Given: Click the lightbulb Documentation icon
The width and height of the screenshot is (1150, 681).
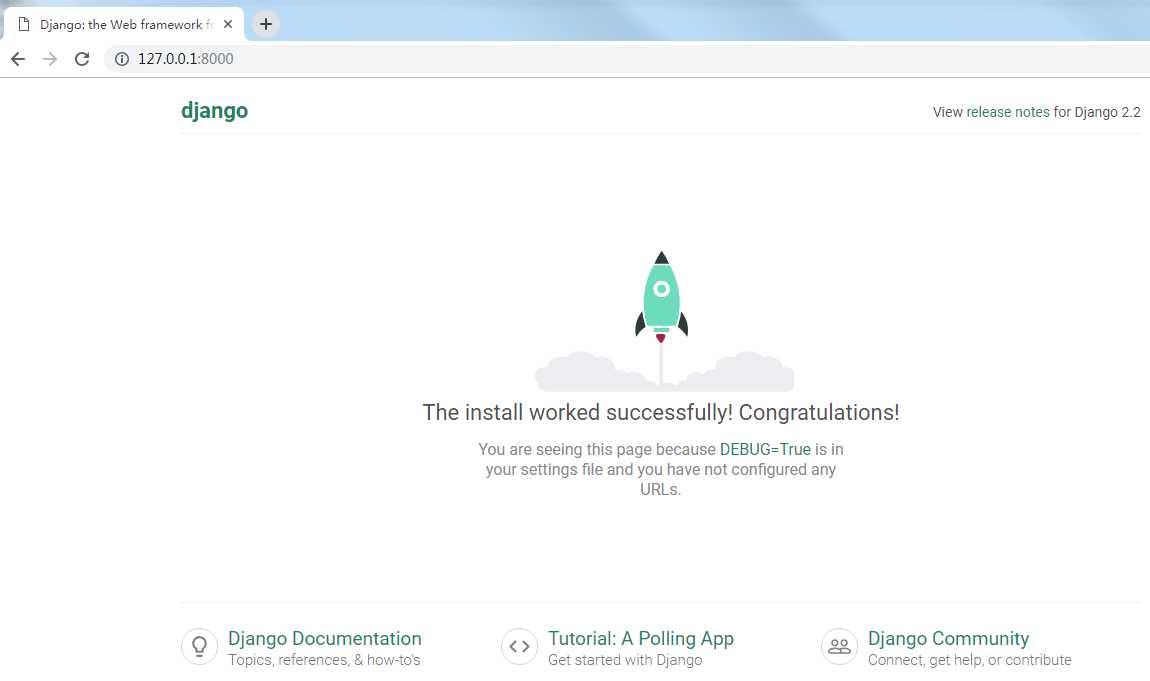Looking at the screenshot, I should (199, 647).
